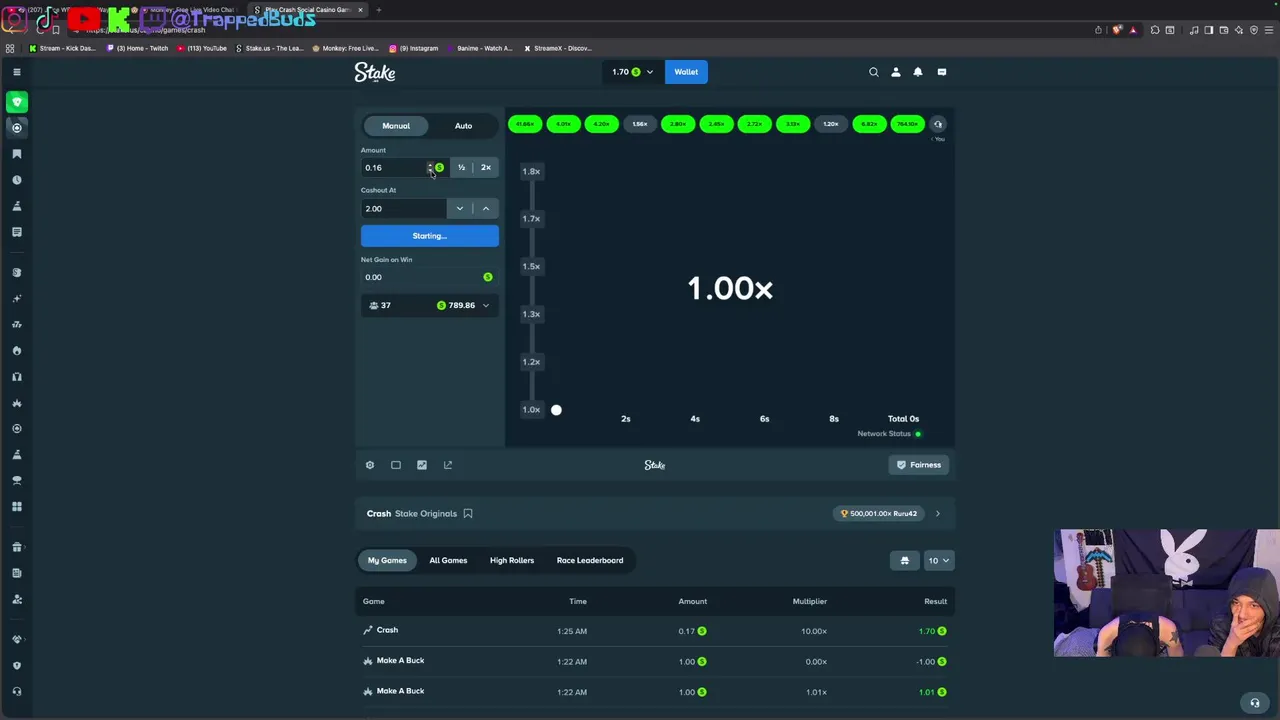Select the Race Leaderboard tab
The image size is (1280, 720).
(x=590, y=560)
